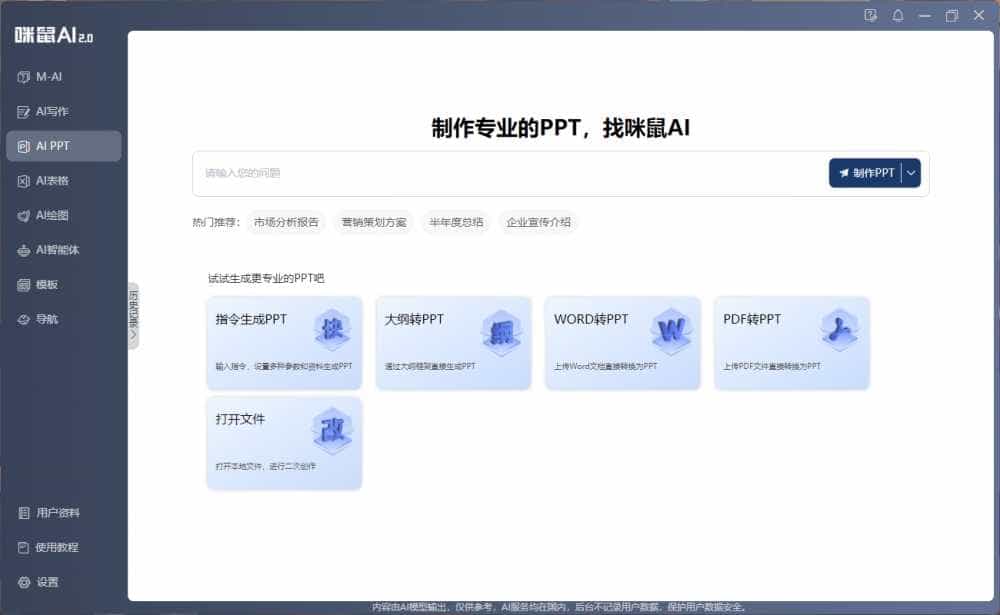Expand the arrow beside 制作PPT button
Image resolution: width=1000 pixels, height=615 pixels.
pyautogui.click(x=909, y=173)
